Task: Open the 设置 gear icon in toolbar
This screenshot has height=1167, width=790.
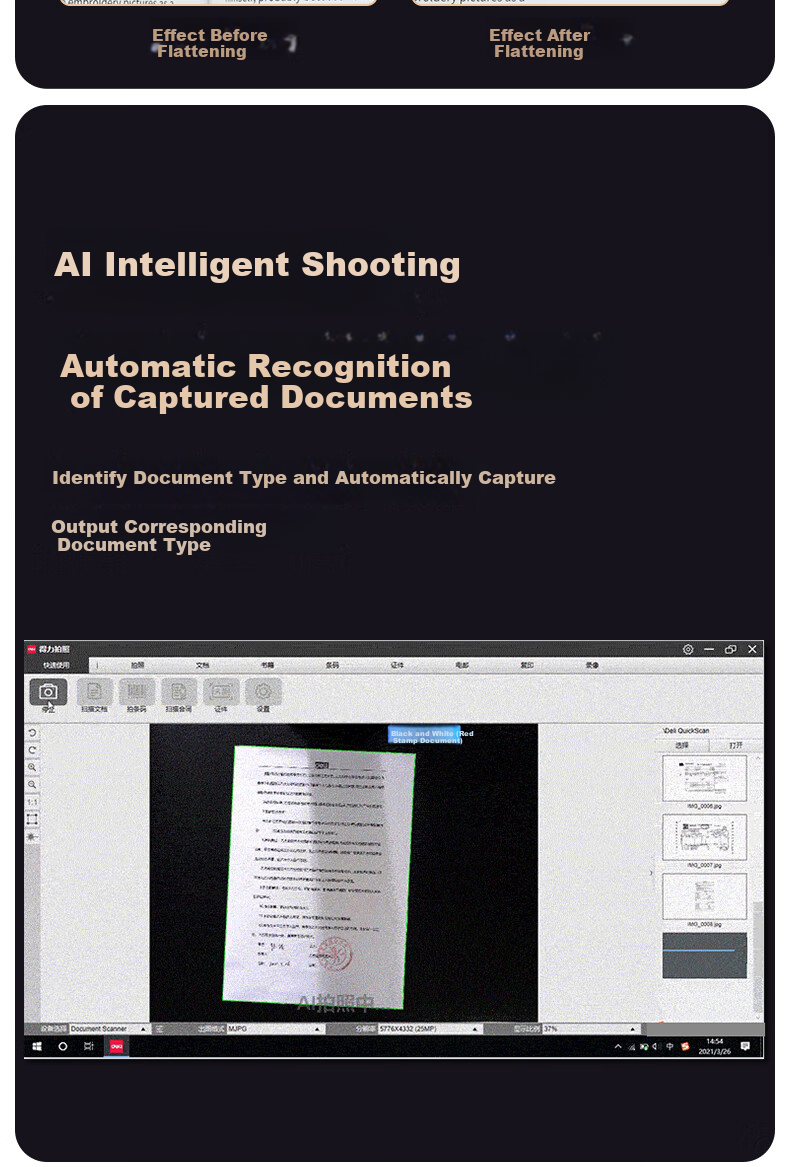Action: pos(264,692)
